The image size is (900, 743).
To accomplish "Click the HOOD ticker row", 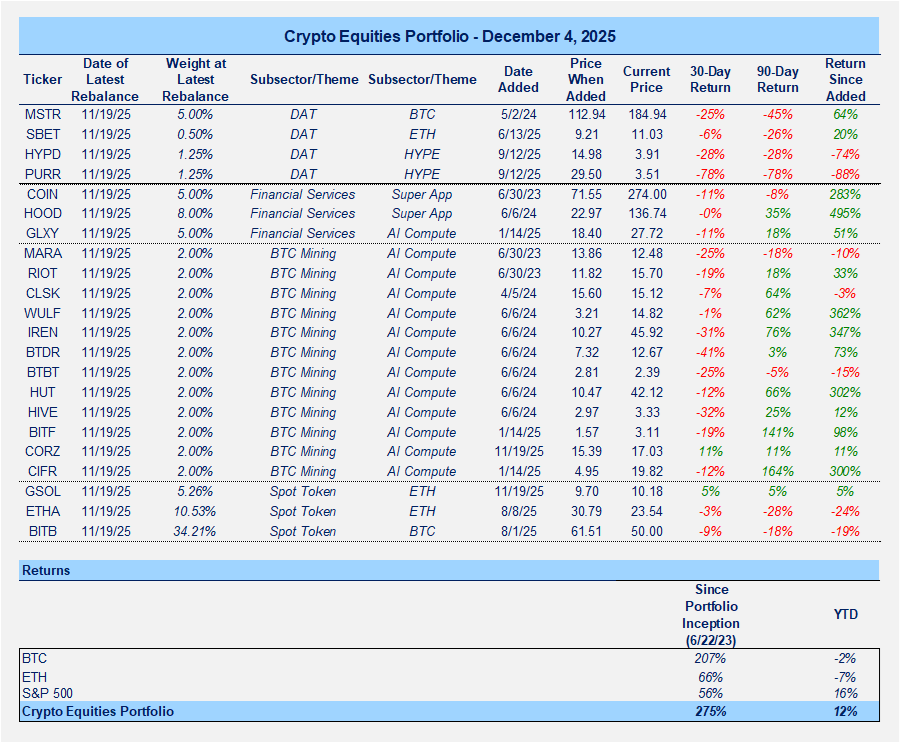I will point(42,213).
